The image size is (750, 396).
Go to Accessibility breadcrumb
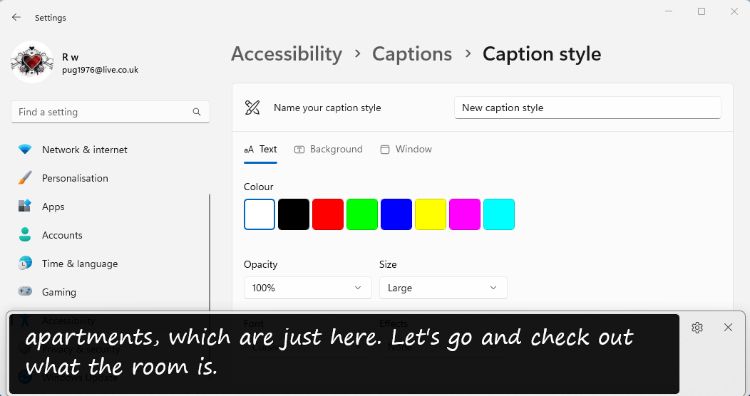click(287, 54)
